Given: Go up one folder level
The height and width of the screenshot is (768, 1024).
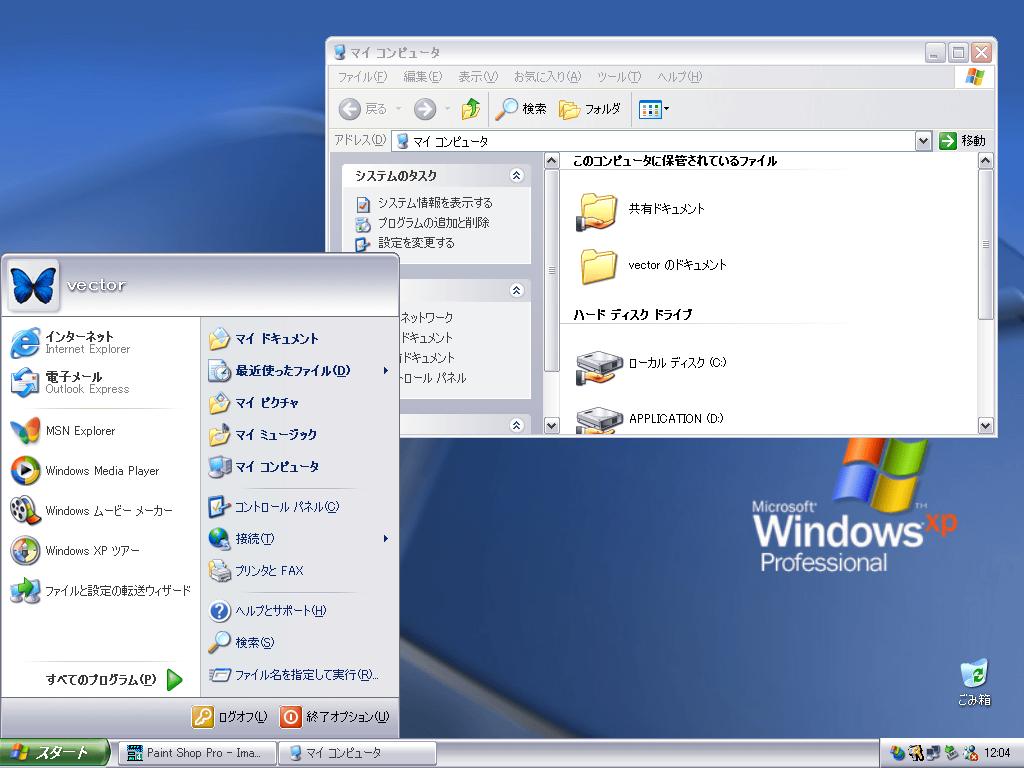Looking at the screenshot, I should 471,109.
